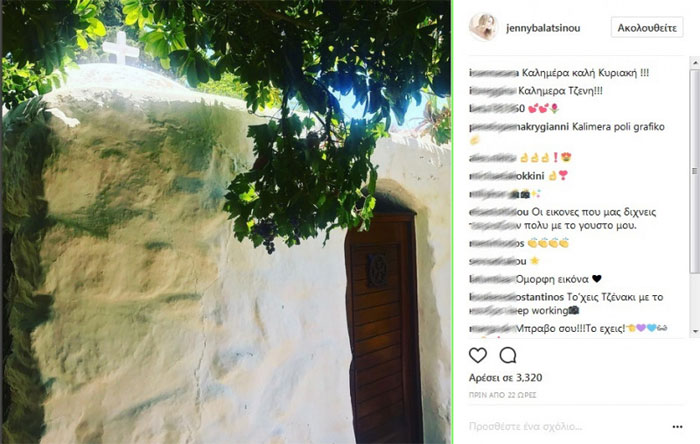Click the ΠΡΙΝ ΑΠΟ 22 ΩΡΕΣ timestamp

(502, 395)
